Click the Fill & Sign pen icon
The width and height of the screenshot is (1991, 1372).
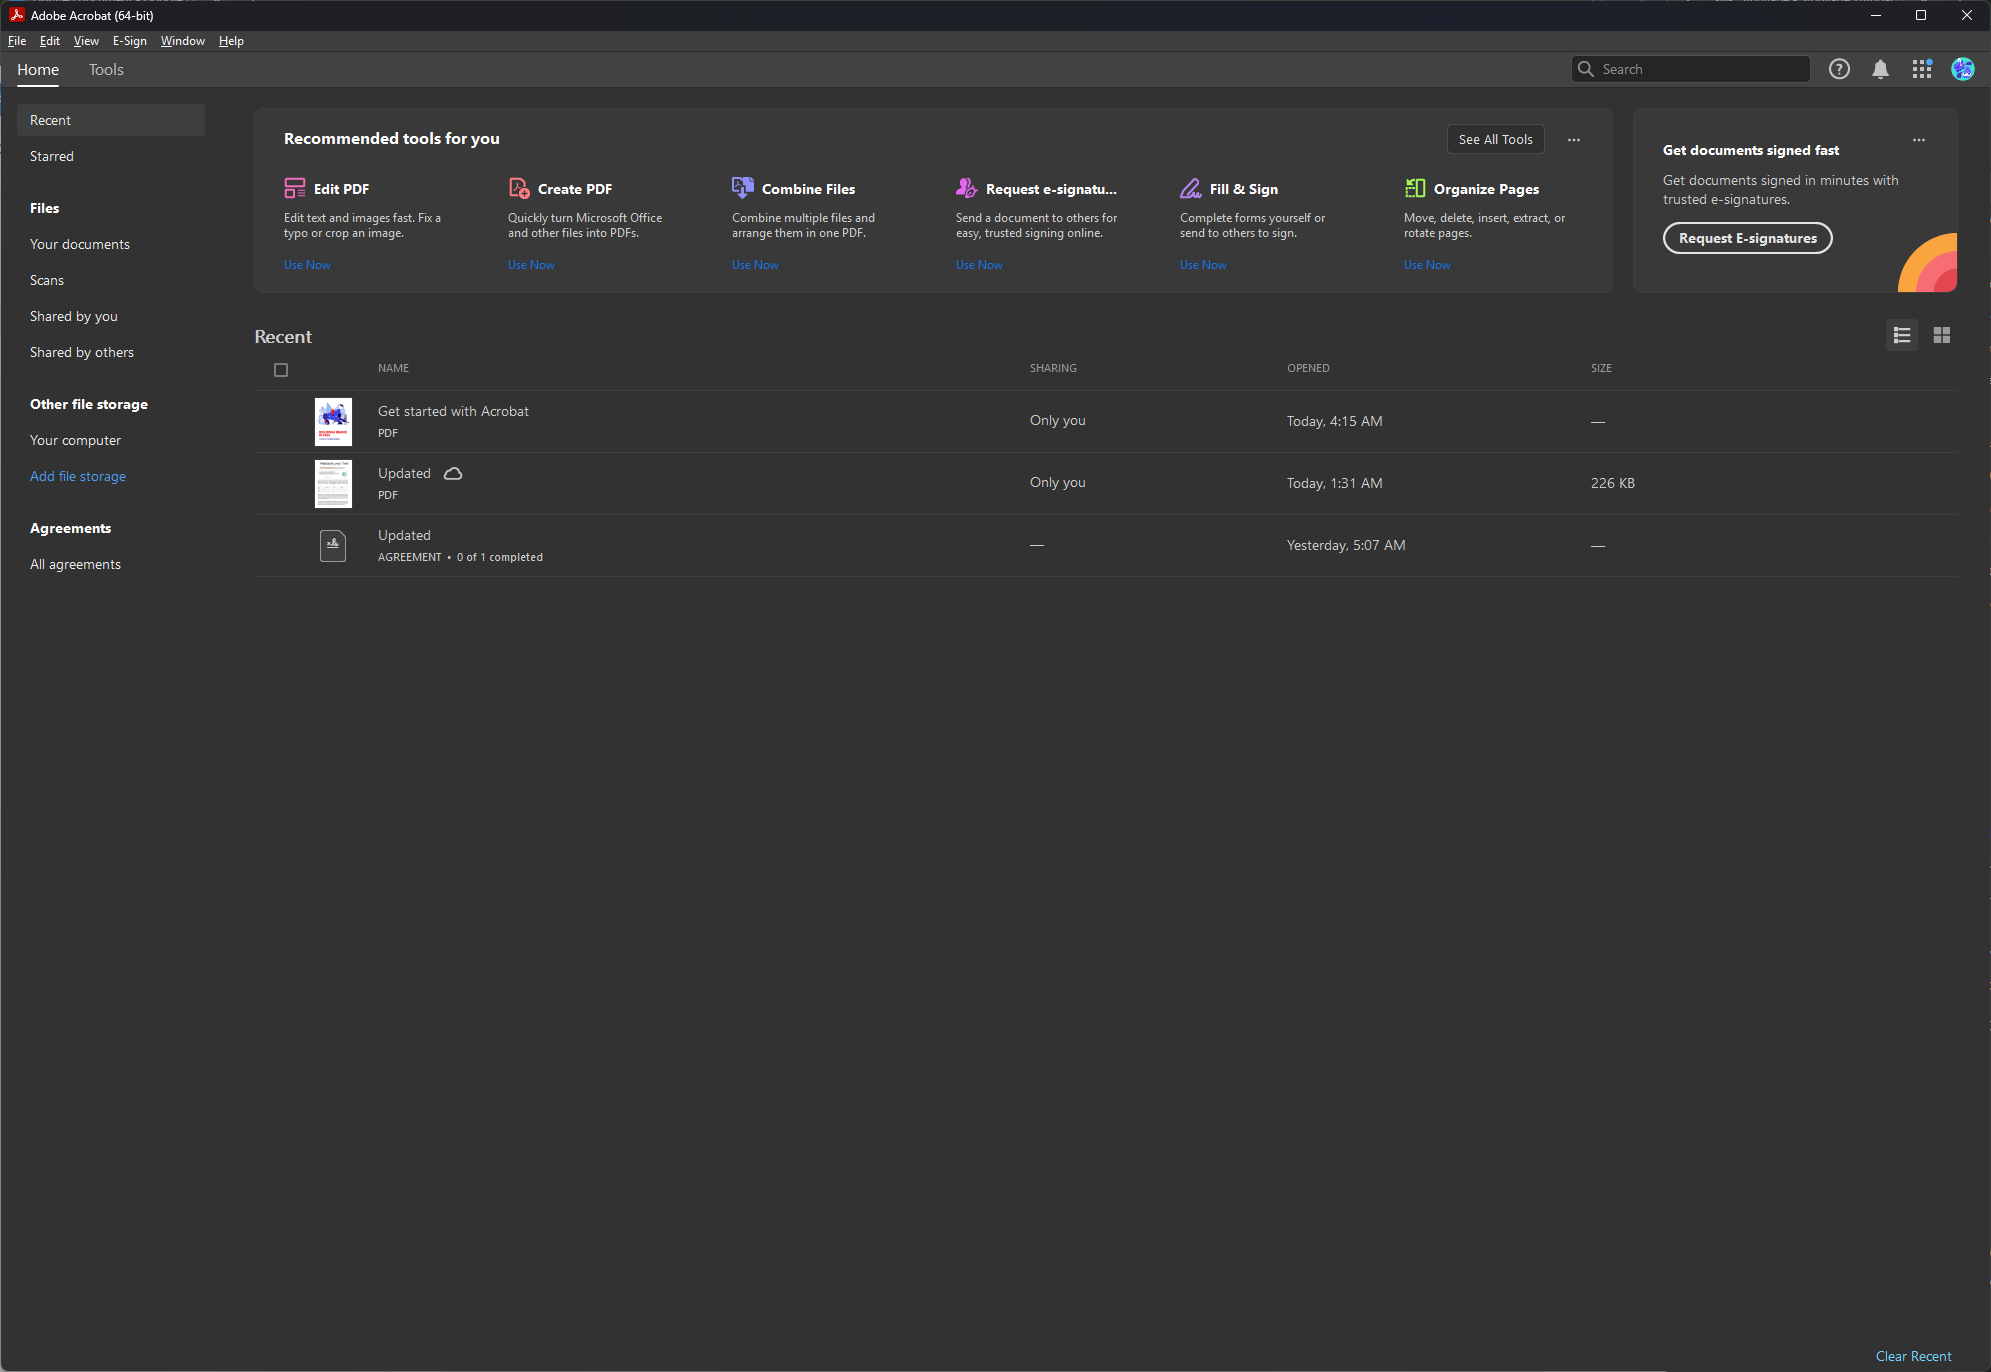(1190, 188)
